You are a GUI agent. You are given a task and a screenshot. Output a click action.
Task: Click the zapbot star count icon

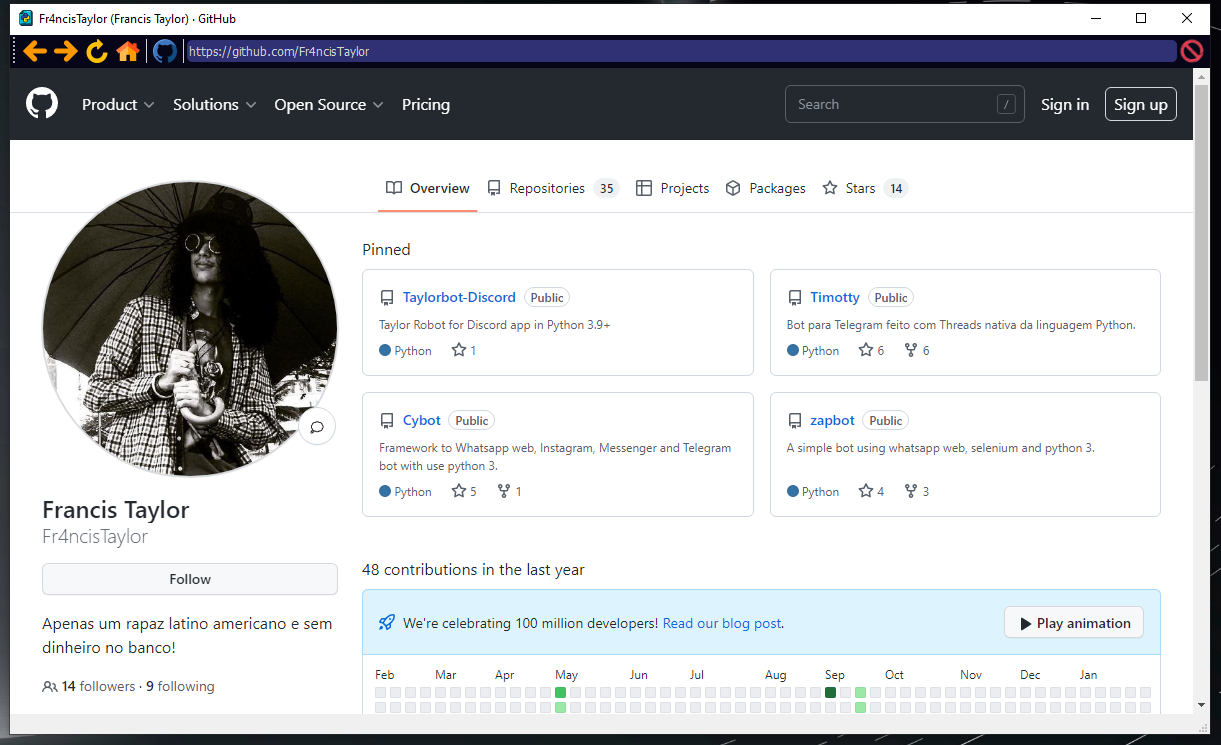pyautogui.click(x=866, y=491)
